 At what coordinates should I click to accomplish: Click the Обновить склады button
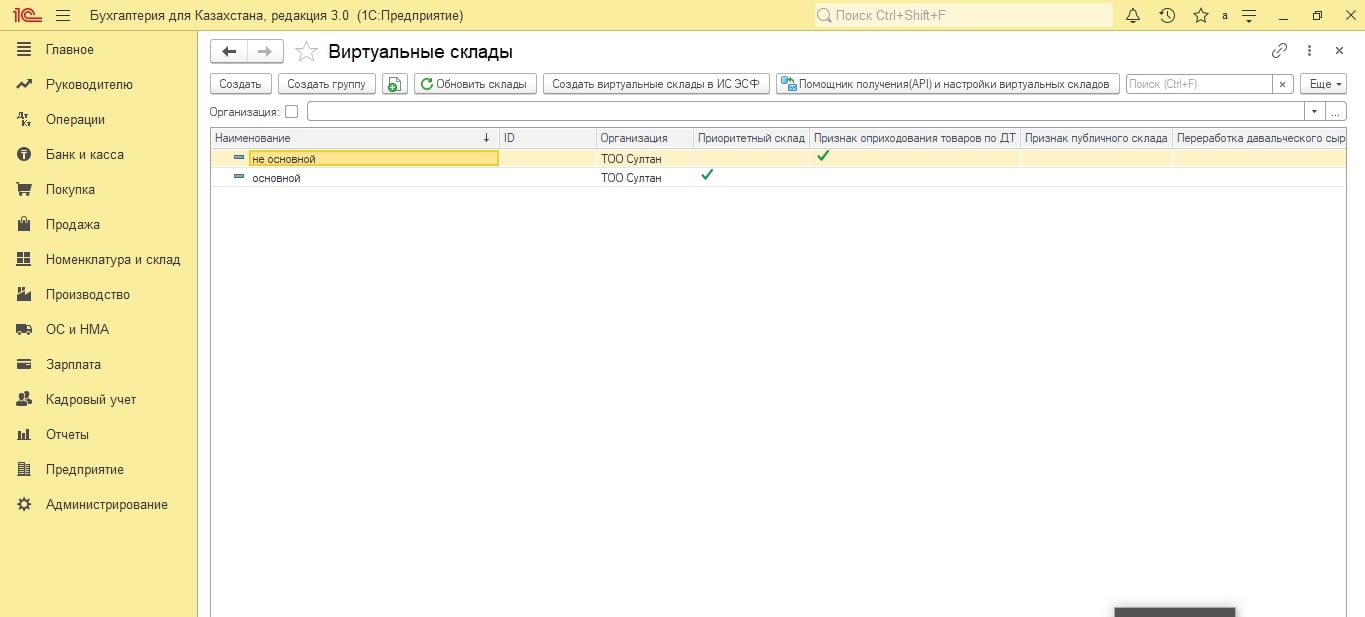pyautogui.click(x=475, y=85)
